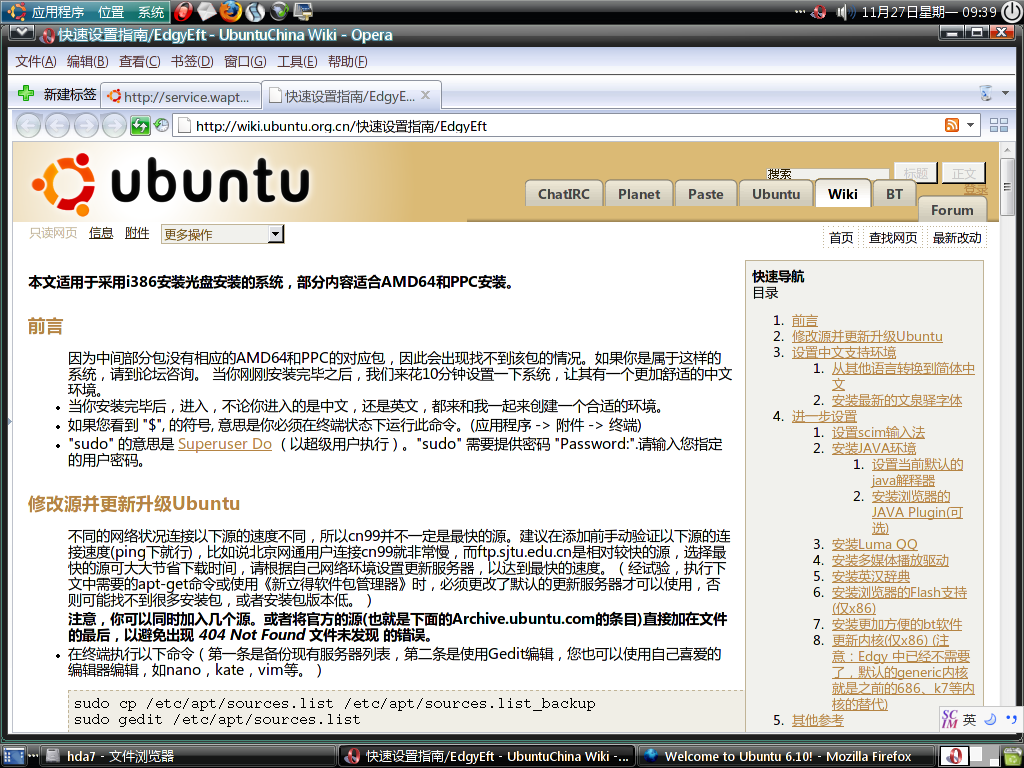The width and height of the screenshot is (1024, 768).
Task: Open the 查看(C) menu
Action: [140, 61]
